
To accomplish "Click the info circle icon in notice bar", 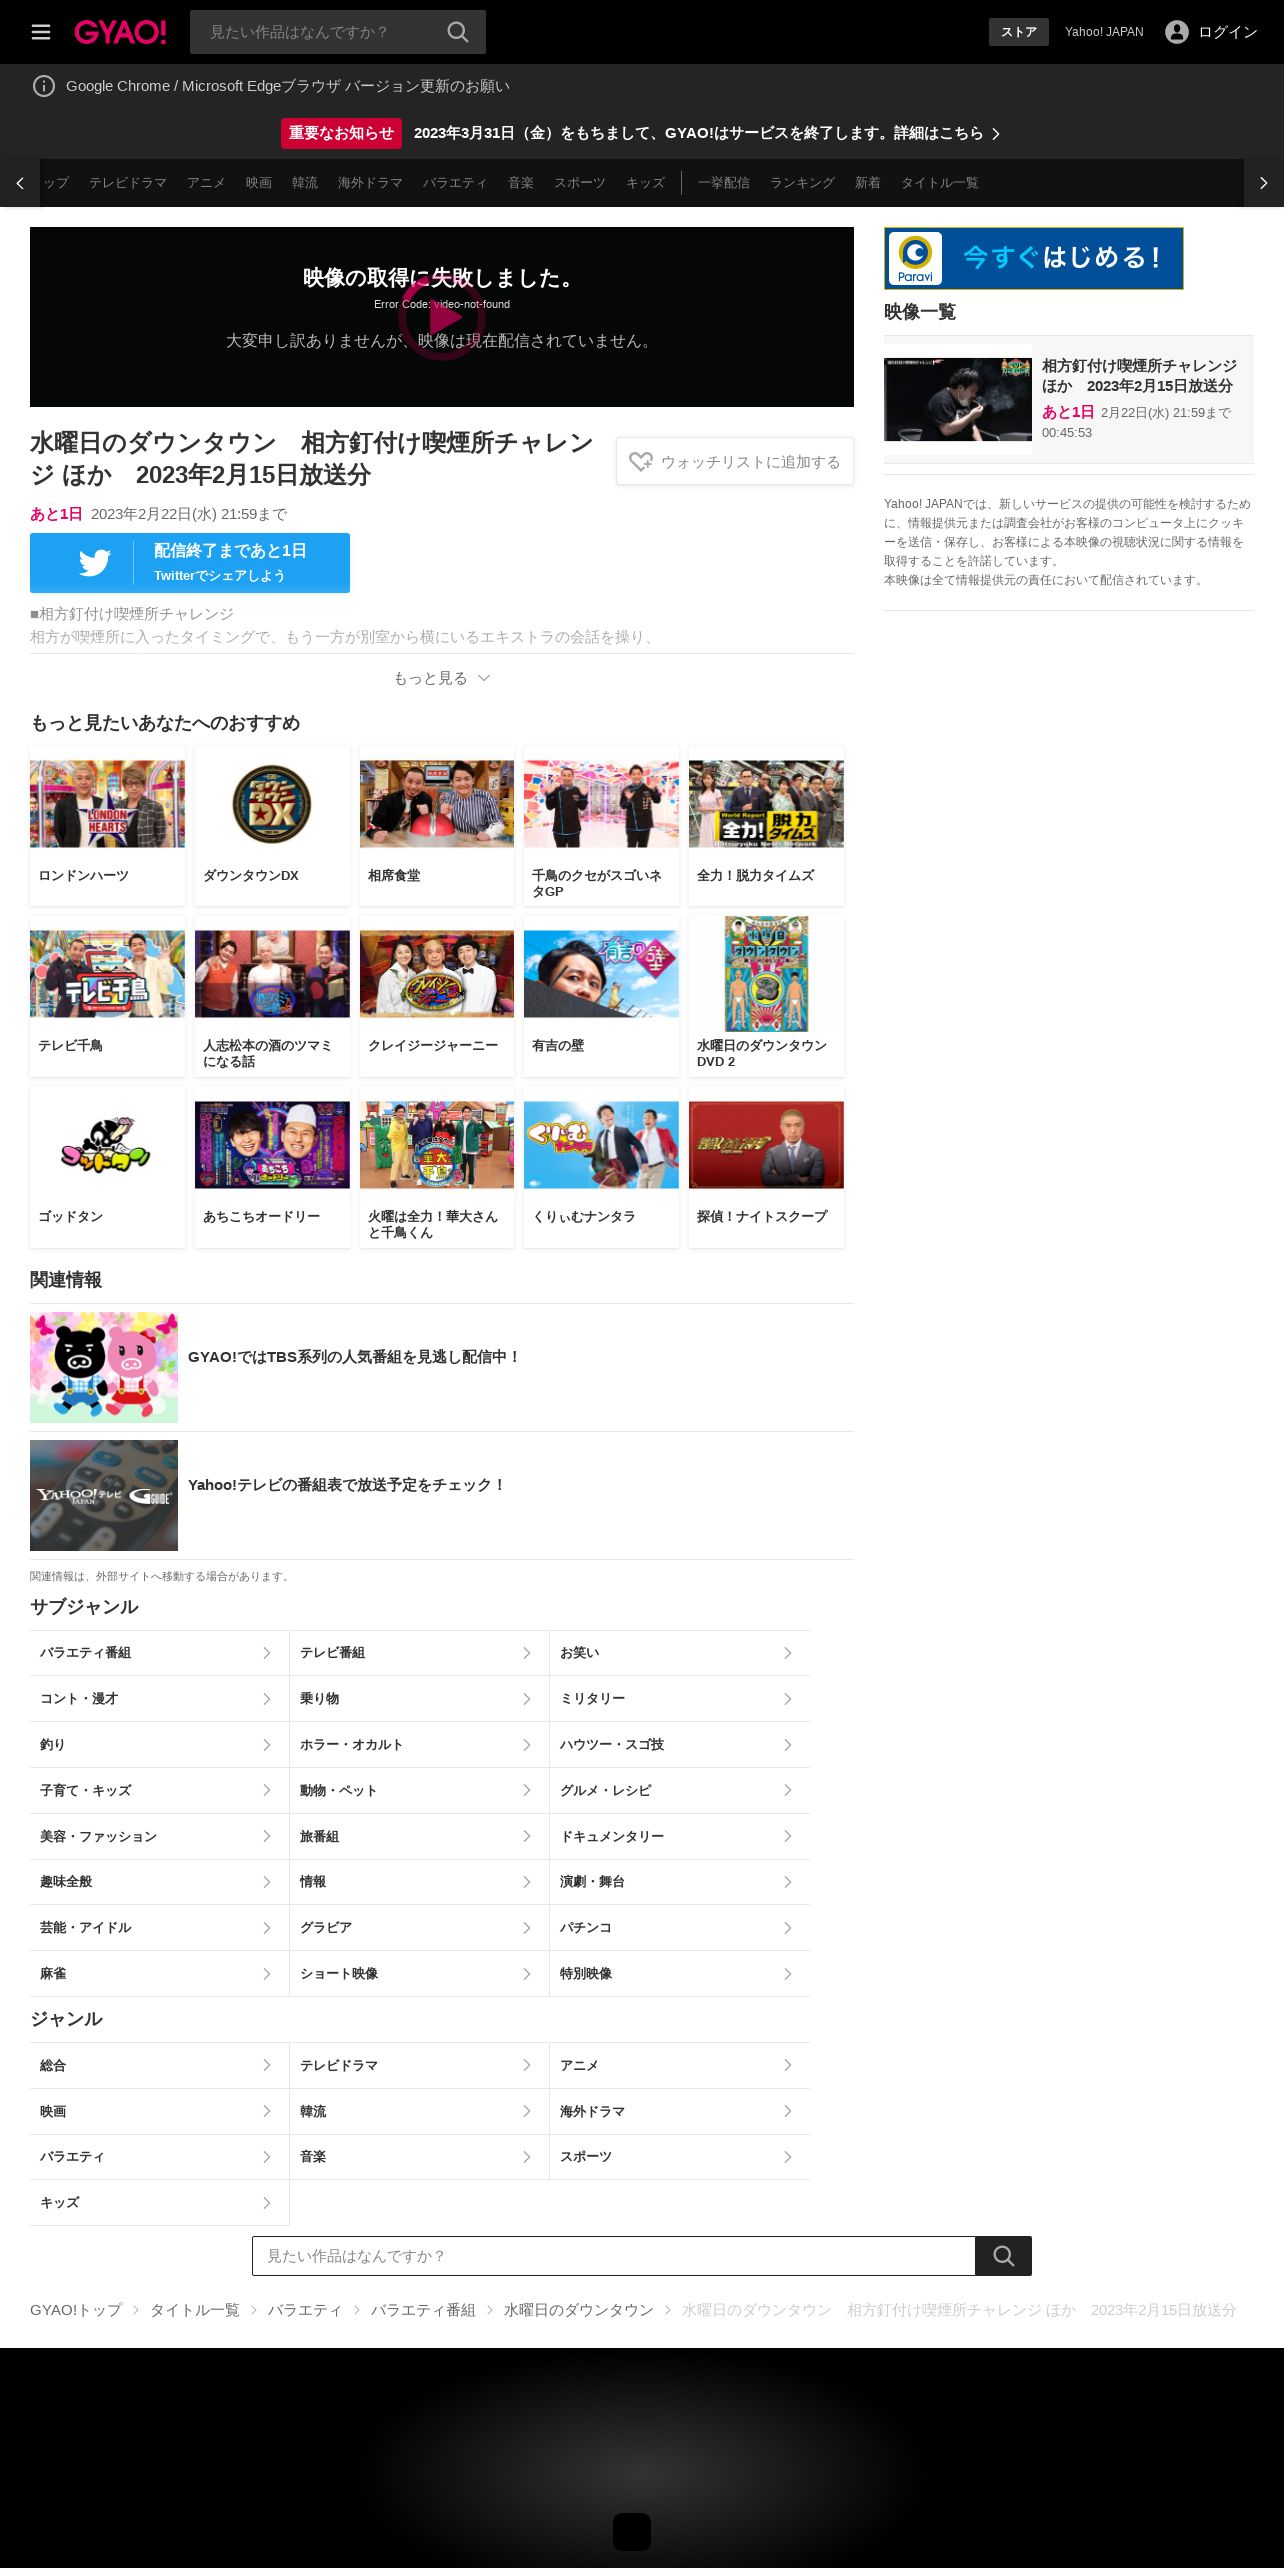I will (44, 86).
